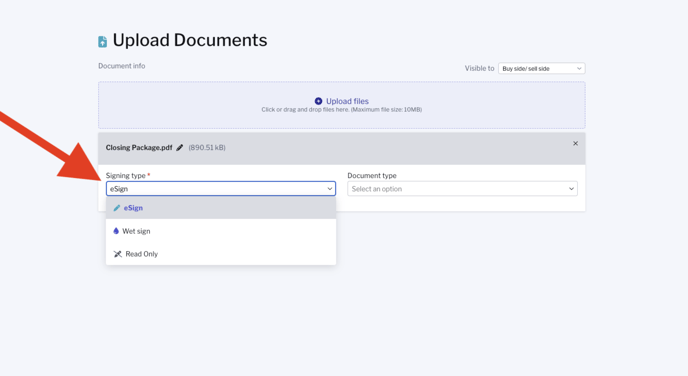Click the Upload Documents page icon
Screen dimensions: 688x376
click(103, 42)
